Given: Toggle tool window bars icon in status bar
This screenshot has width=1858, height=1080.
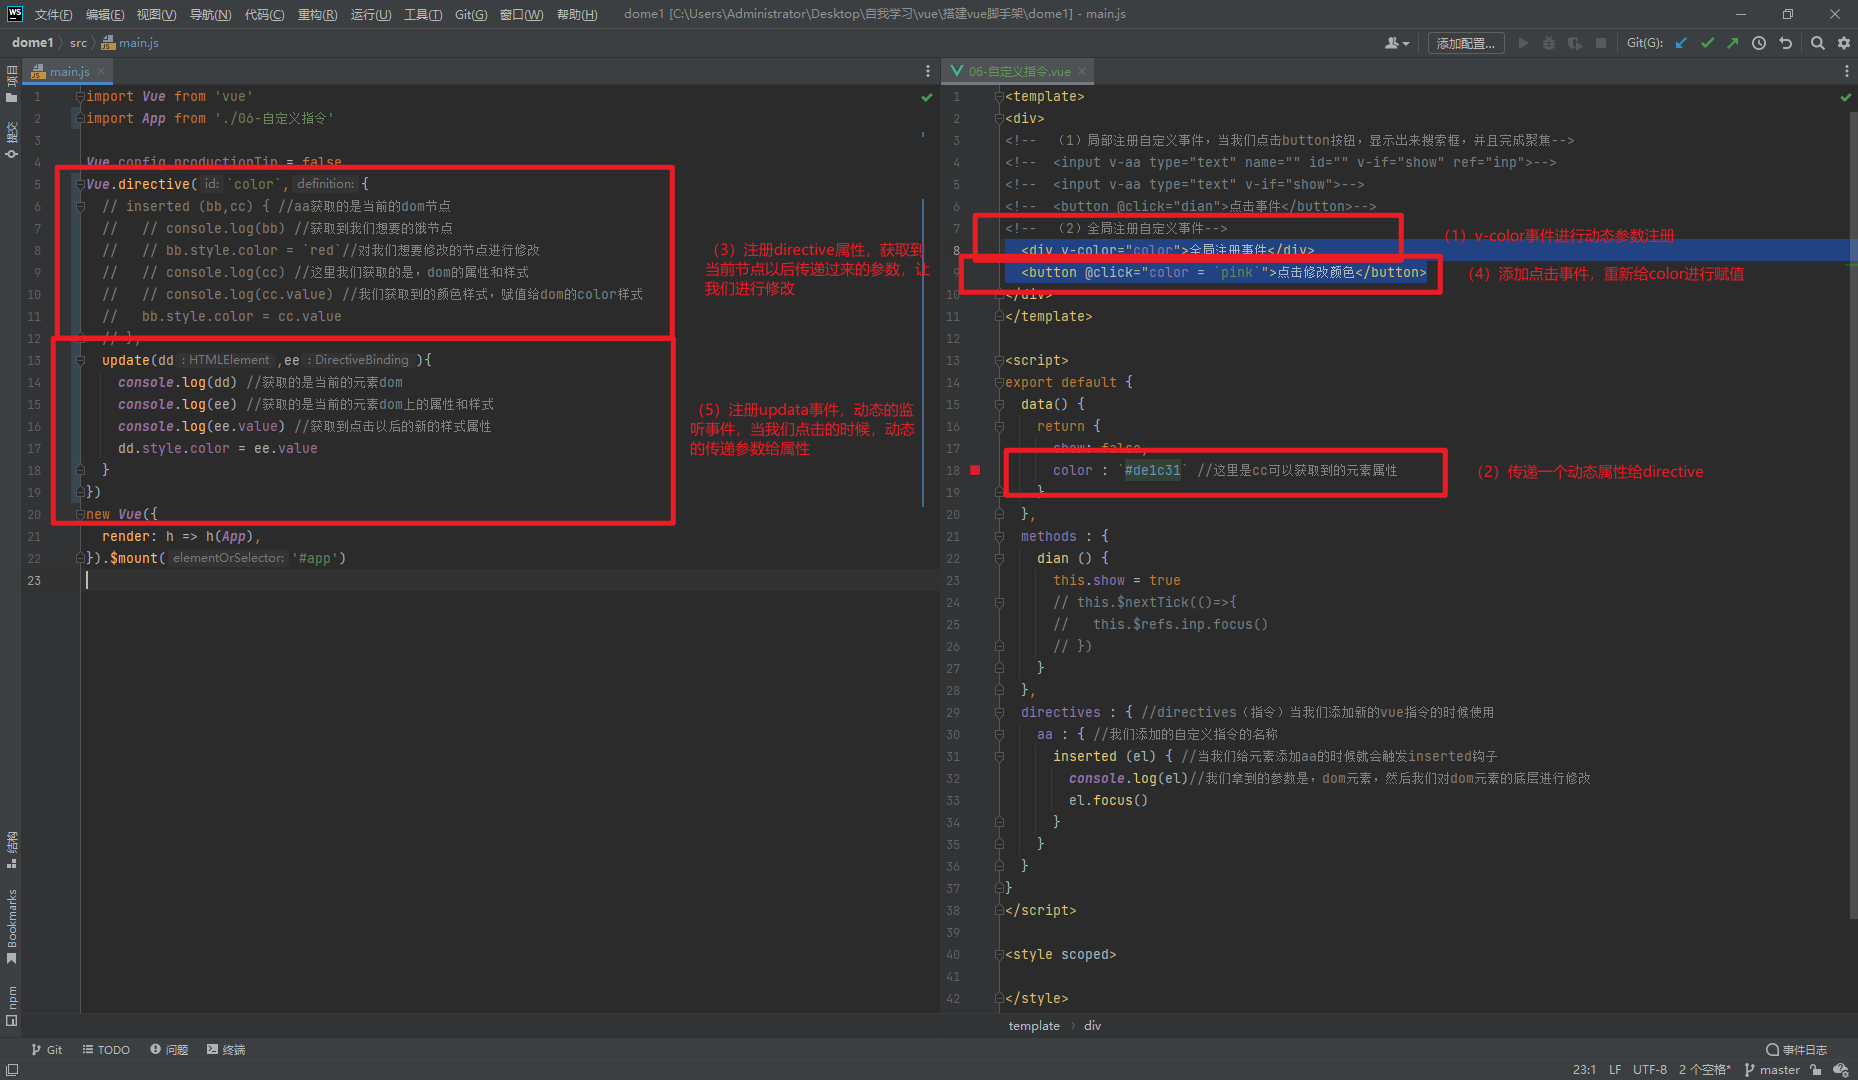Looking at the screenshot, I should pyautogui.click(x=12, y=1070).
